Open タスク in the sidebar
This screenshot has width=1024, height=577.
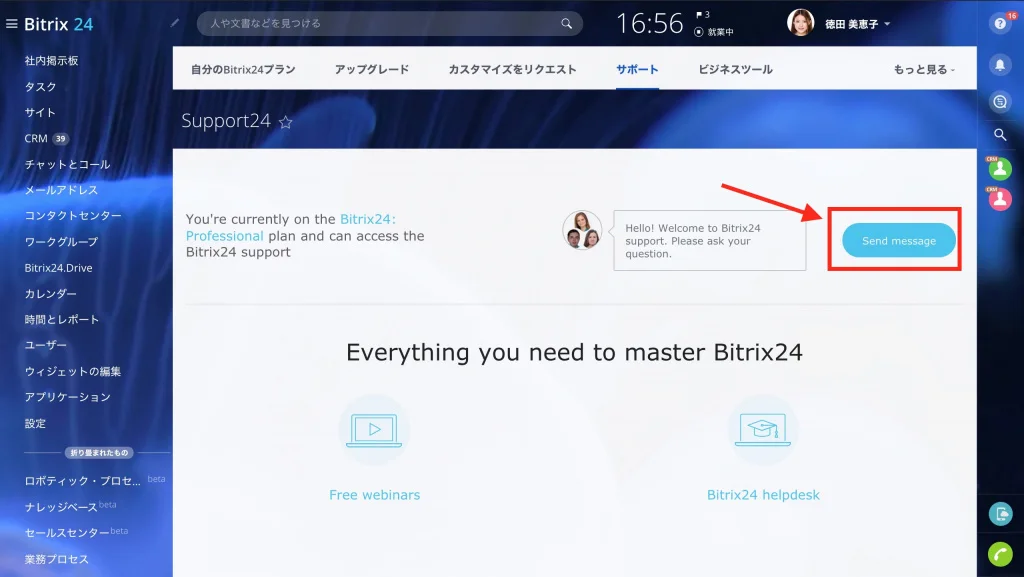point(40,87)
